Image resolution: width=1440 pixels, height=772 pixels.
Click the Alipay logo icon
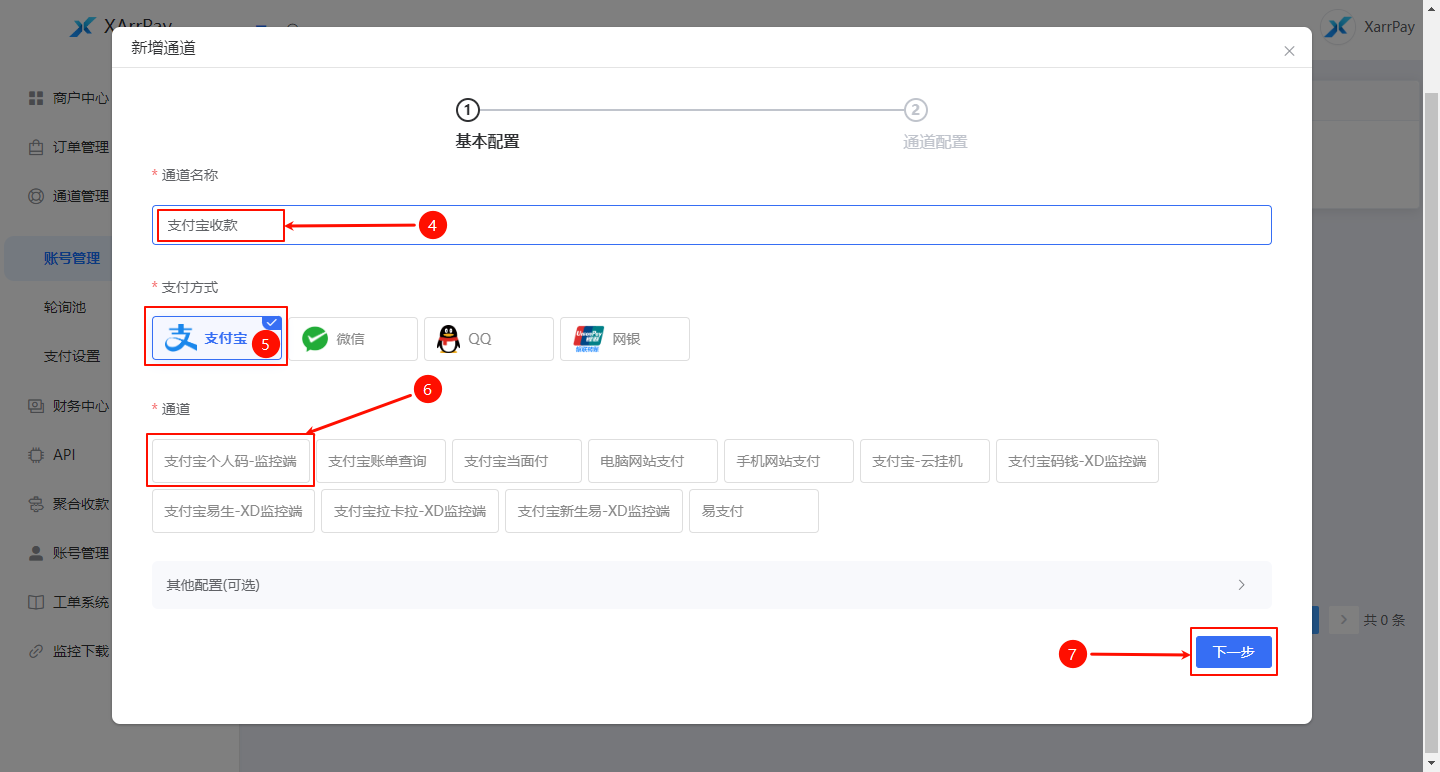[181, 339]
